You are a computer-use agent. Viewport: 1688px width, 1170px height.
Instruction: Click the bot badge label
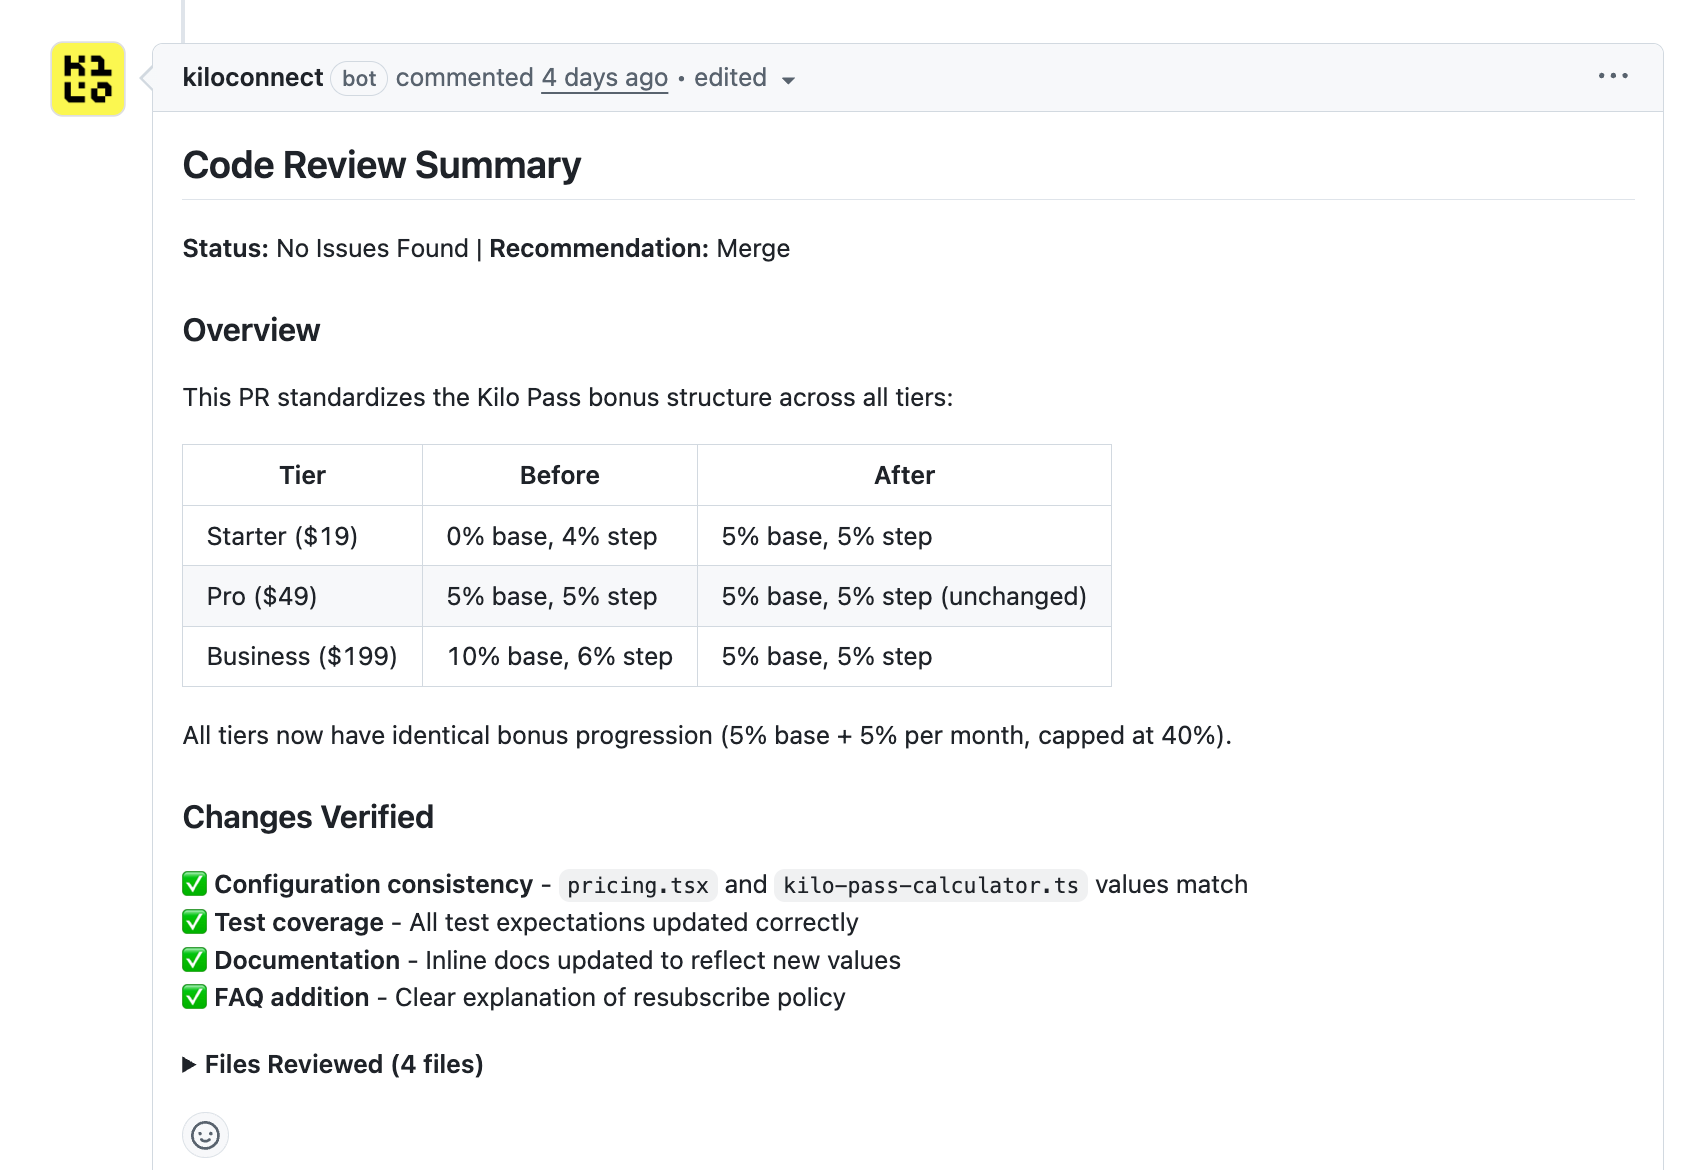[359, 78]
